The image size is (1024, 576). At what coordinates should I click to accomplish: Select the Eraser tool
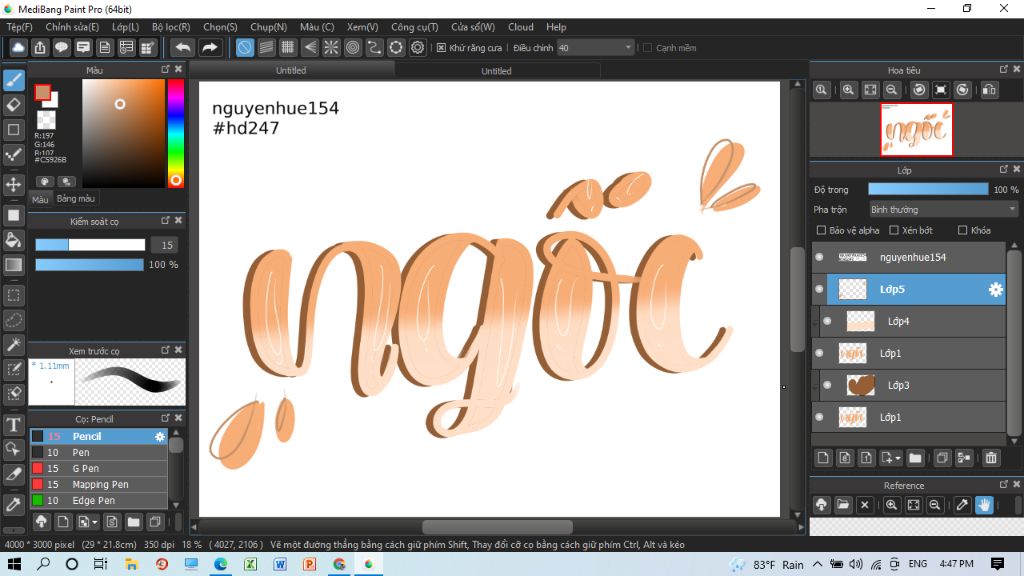pyautogui.click(x=14, y=104)
